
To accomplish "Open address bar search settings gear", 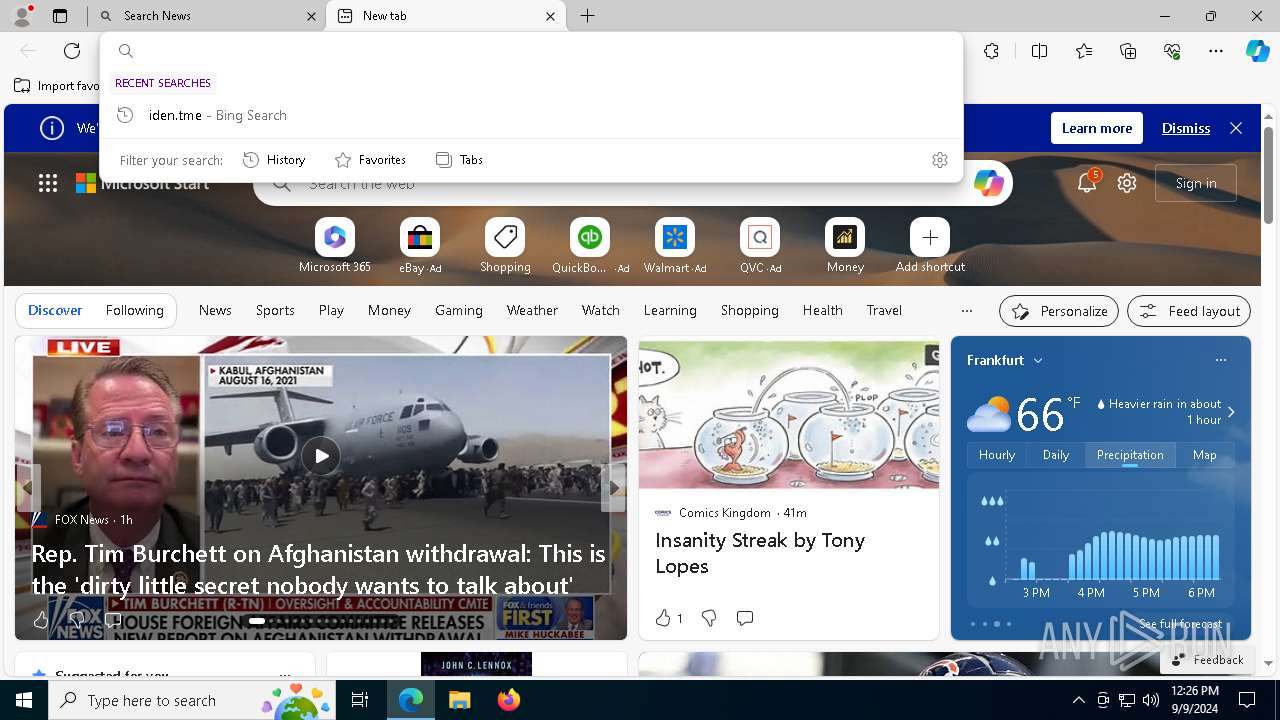I will (x=940, y=160).
